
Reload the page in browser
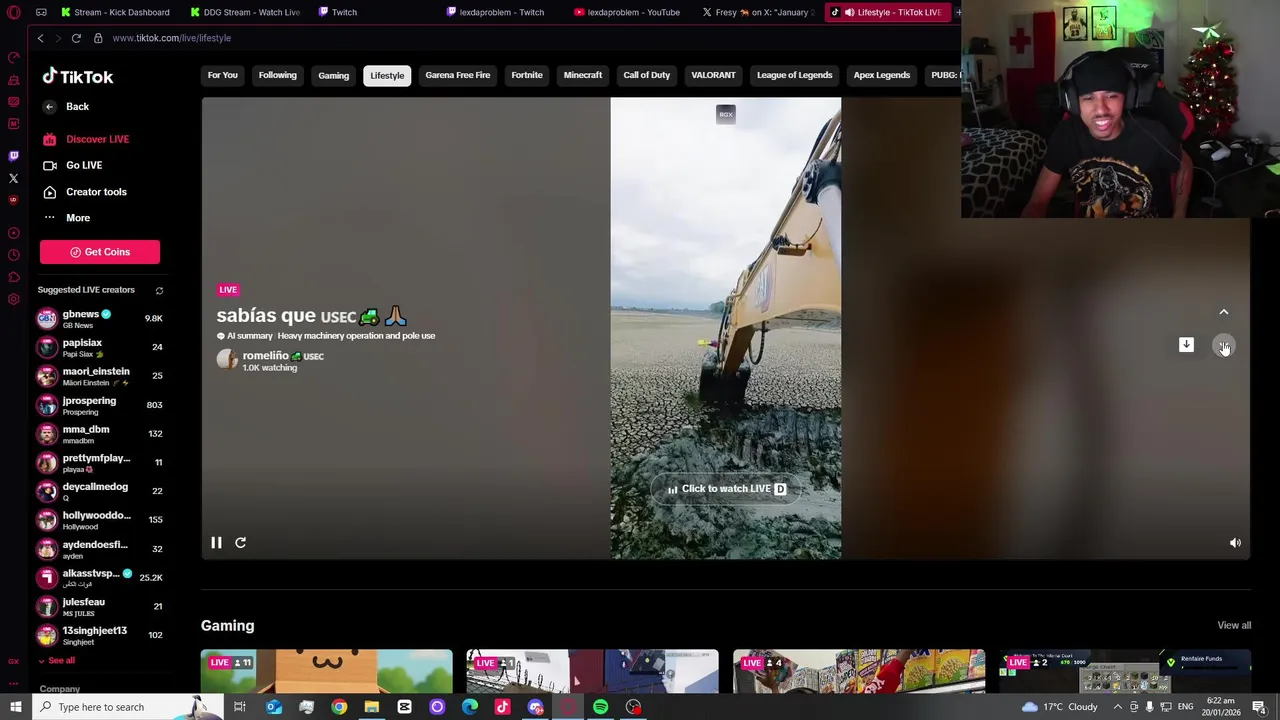76,38
